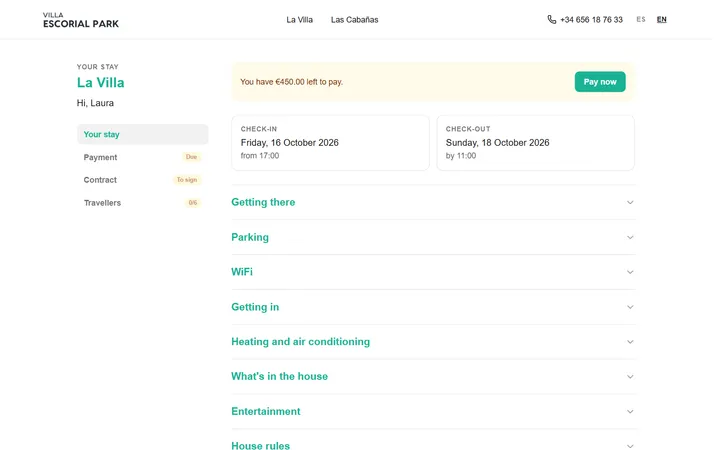This screenshot has height=450, width=720.
Task: Click the To sign badge next to Contract
Action: click(187, 180)
